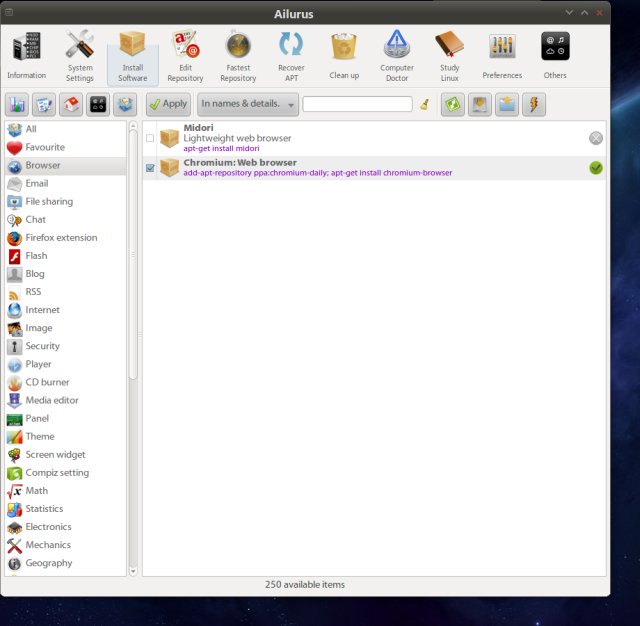Click the software search text field
Viewport: 640px width, 626px height.
[357, 104]
